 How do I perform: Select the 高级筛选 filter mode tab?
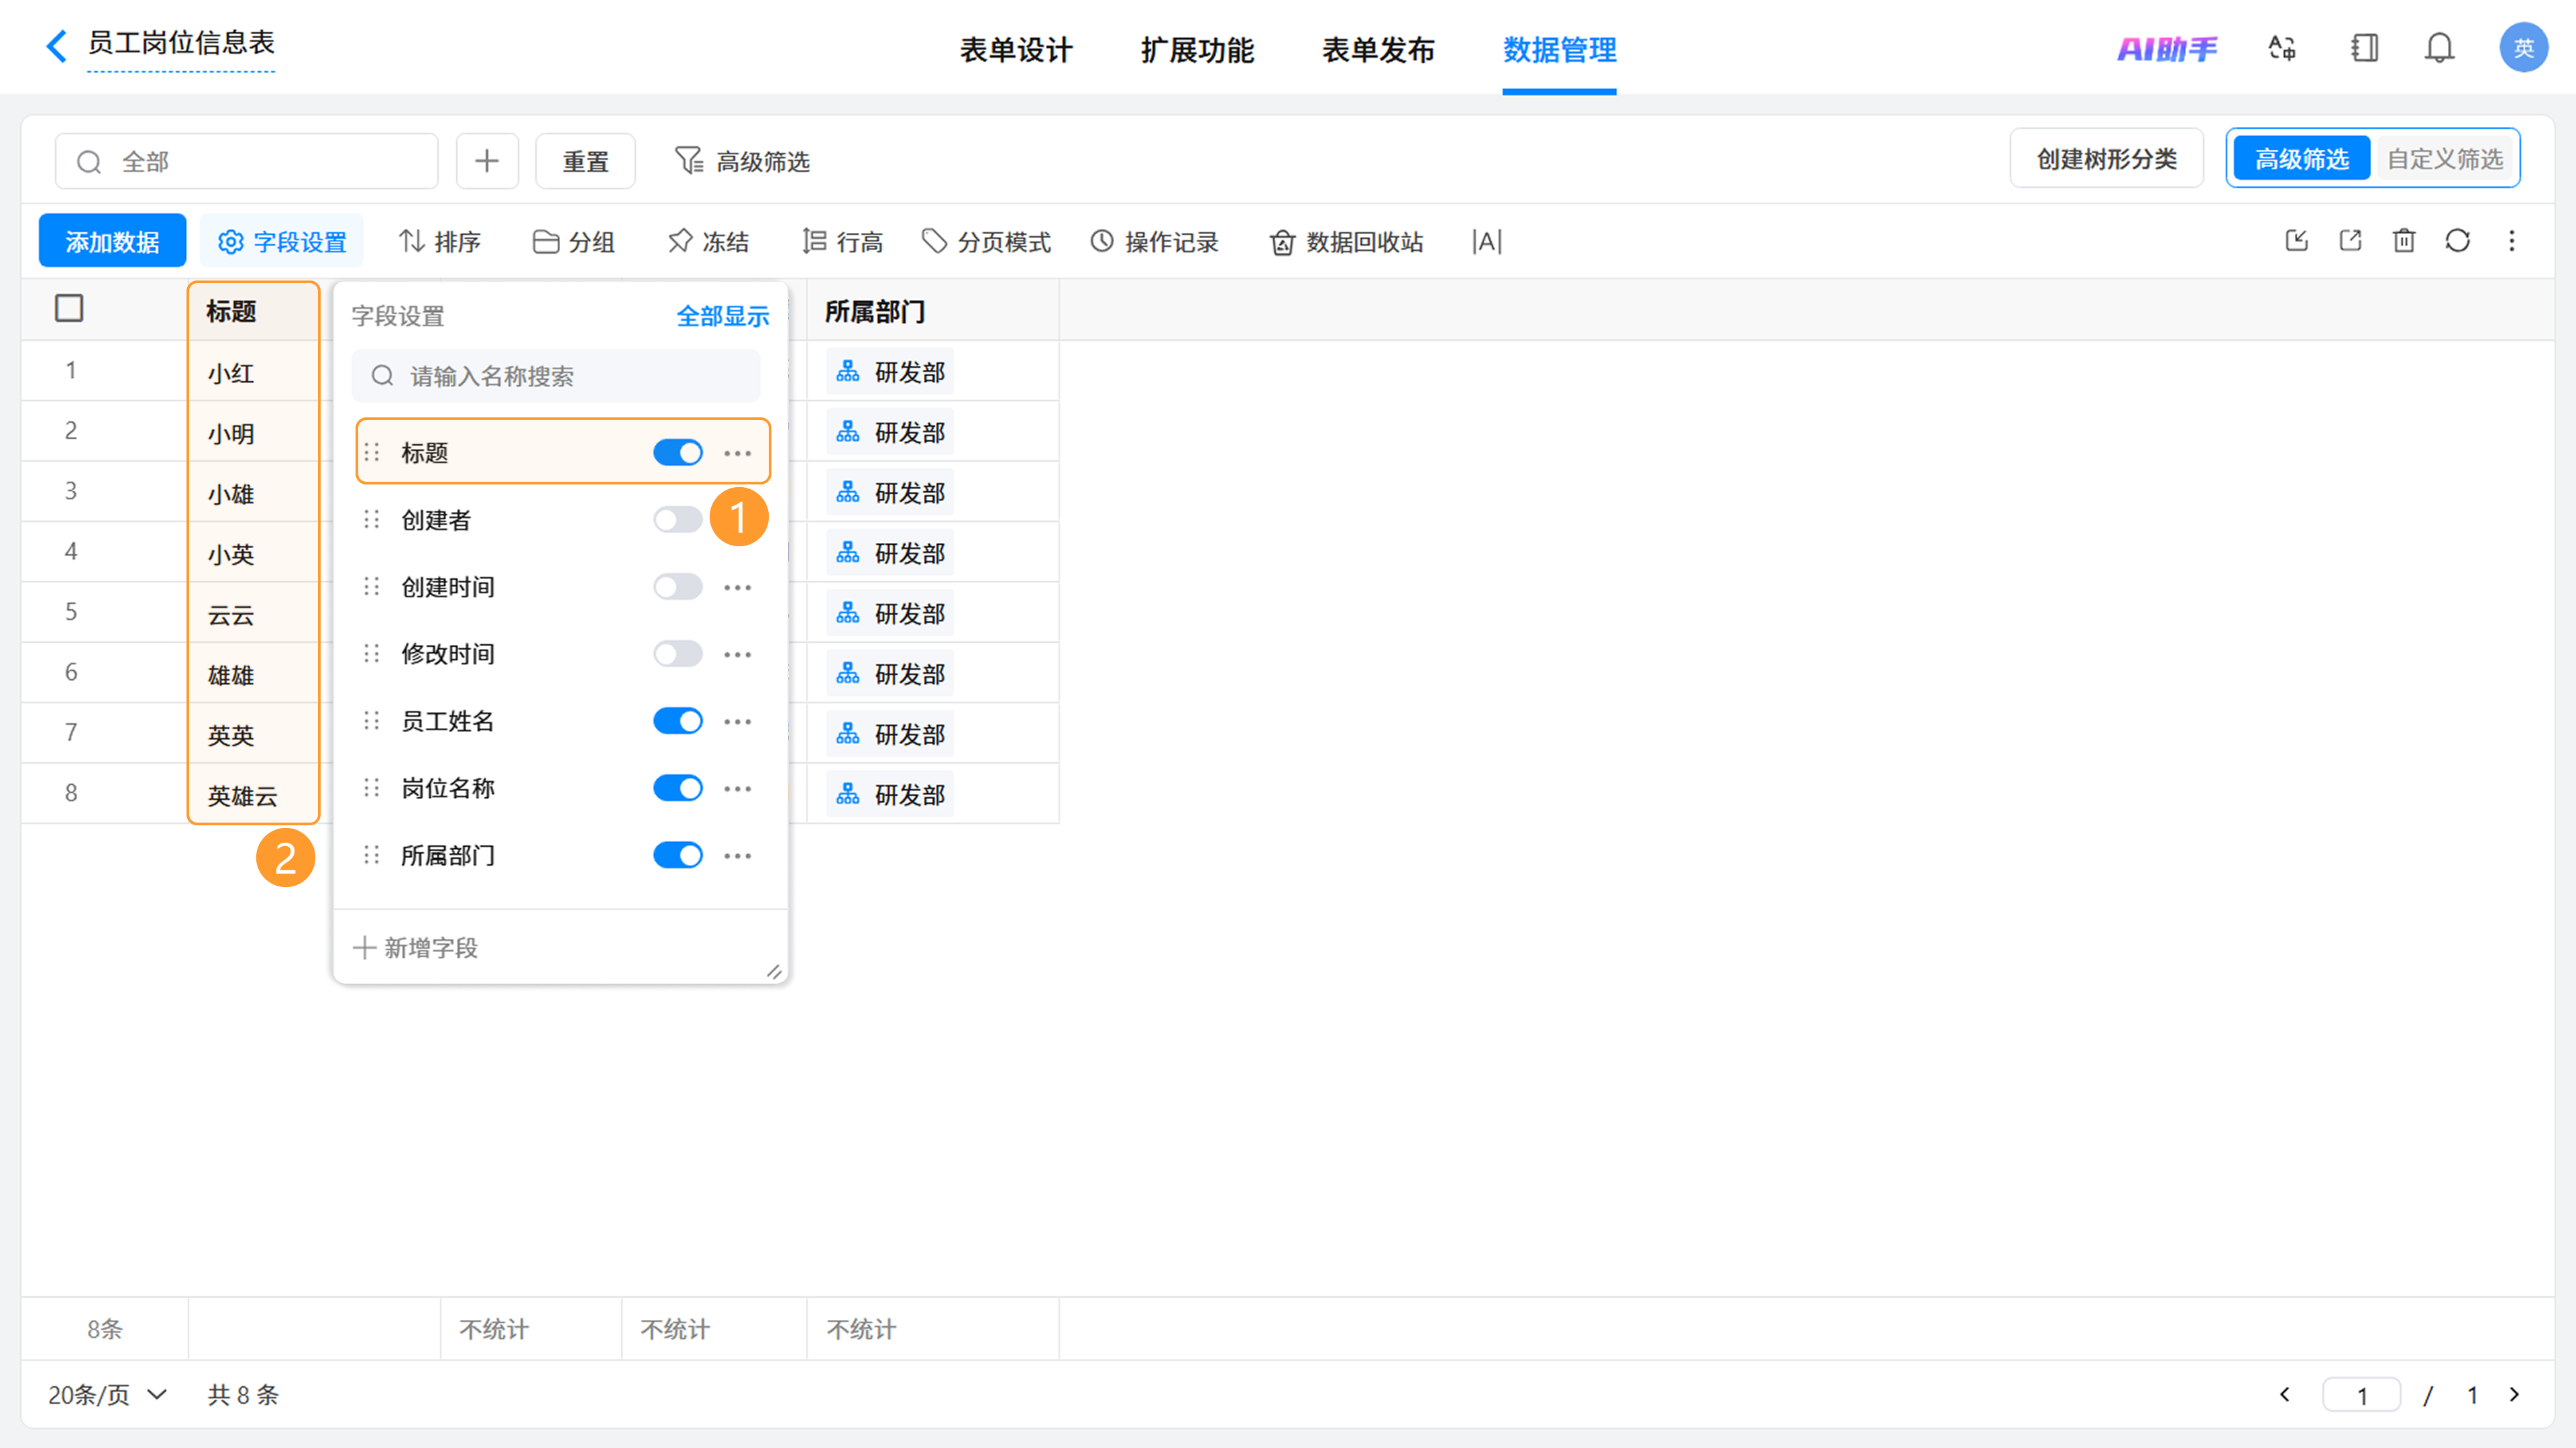[2301, 159]
